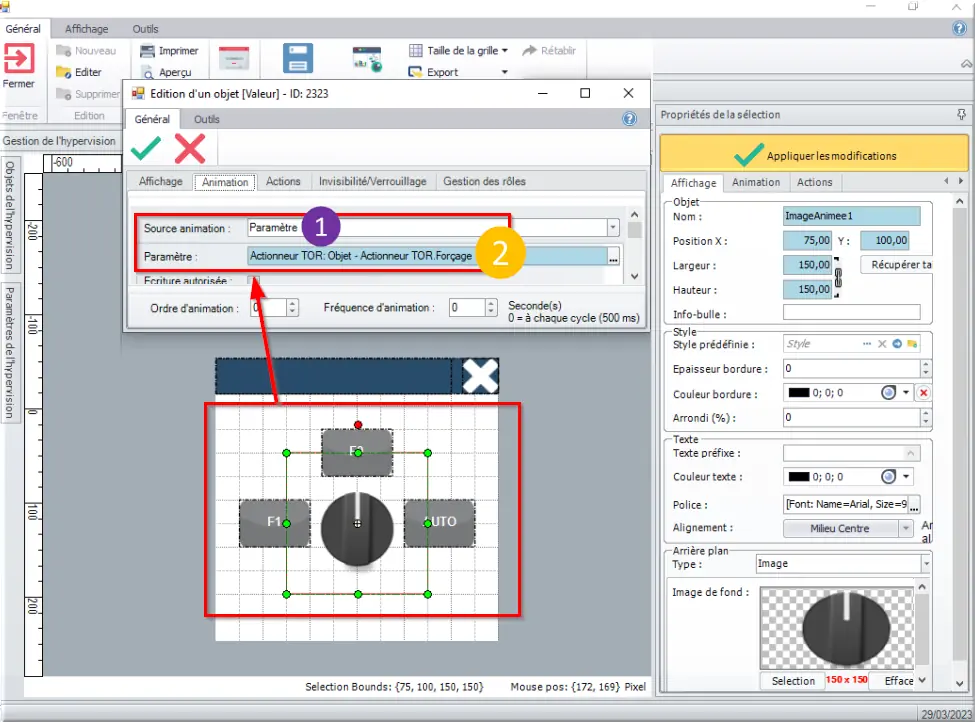The height and width of the screenshot is (722, 975).
Task: Click the Selection button under background image
Action: coord(793,681)
